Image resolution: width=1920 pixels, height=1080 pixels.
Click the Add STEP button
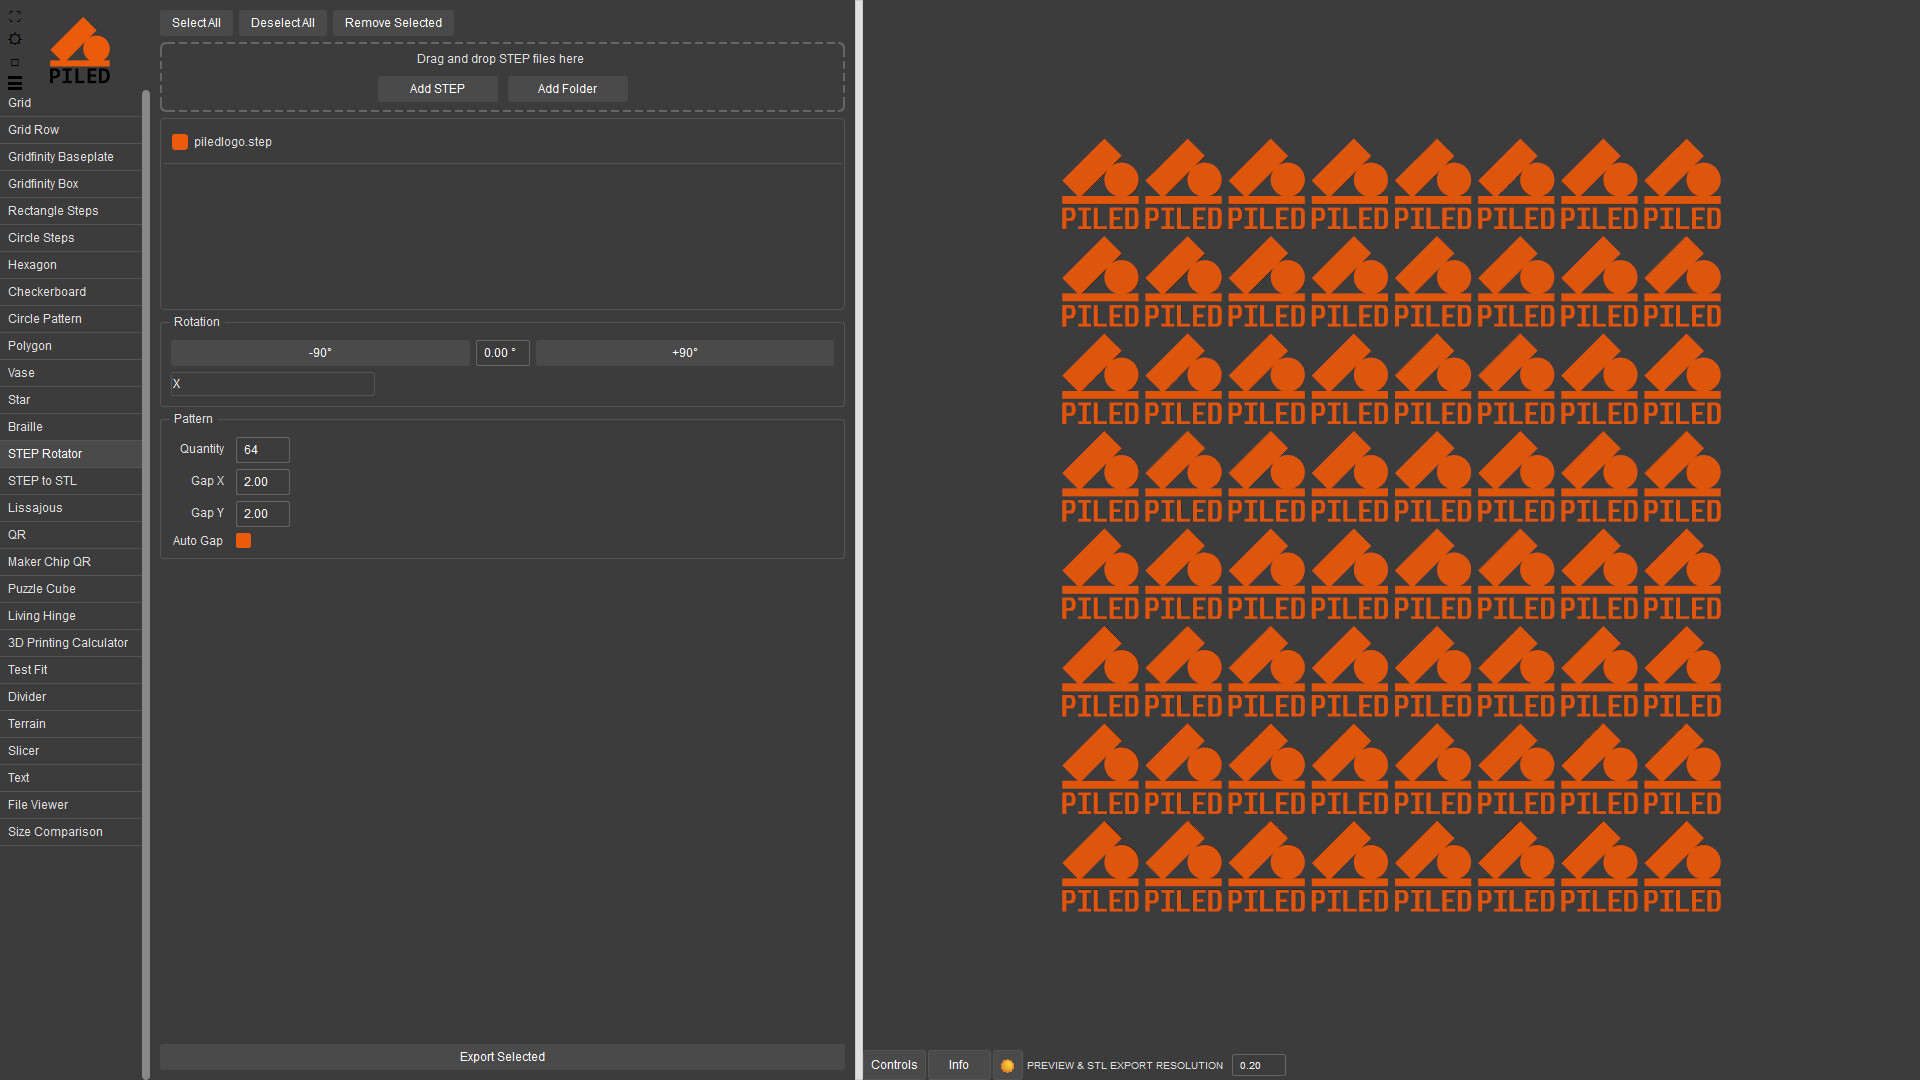pyautogui.click(x=437, y=89)
